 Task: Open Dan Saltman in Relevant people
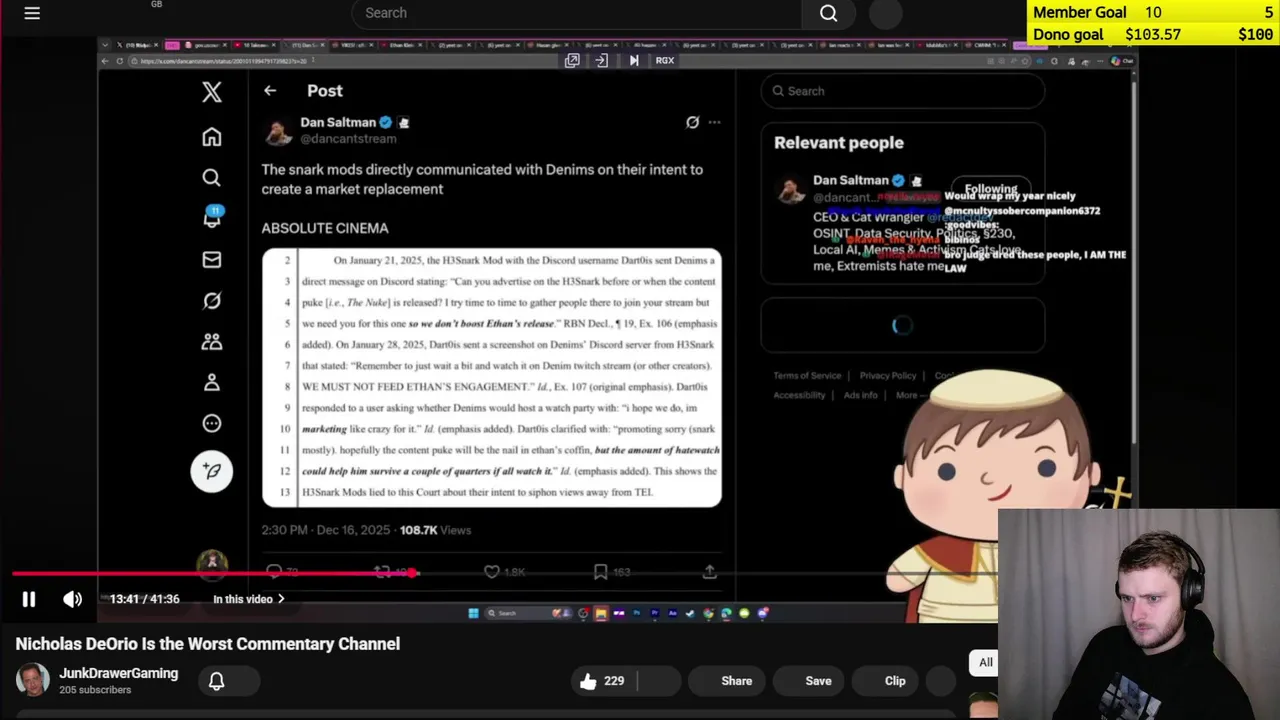[x=851, y=180]
